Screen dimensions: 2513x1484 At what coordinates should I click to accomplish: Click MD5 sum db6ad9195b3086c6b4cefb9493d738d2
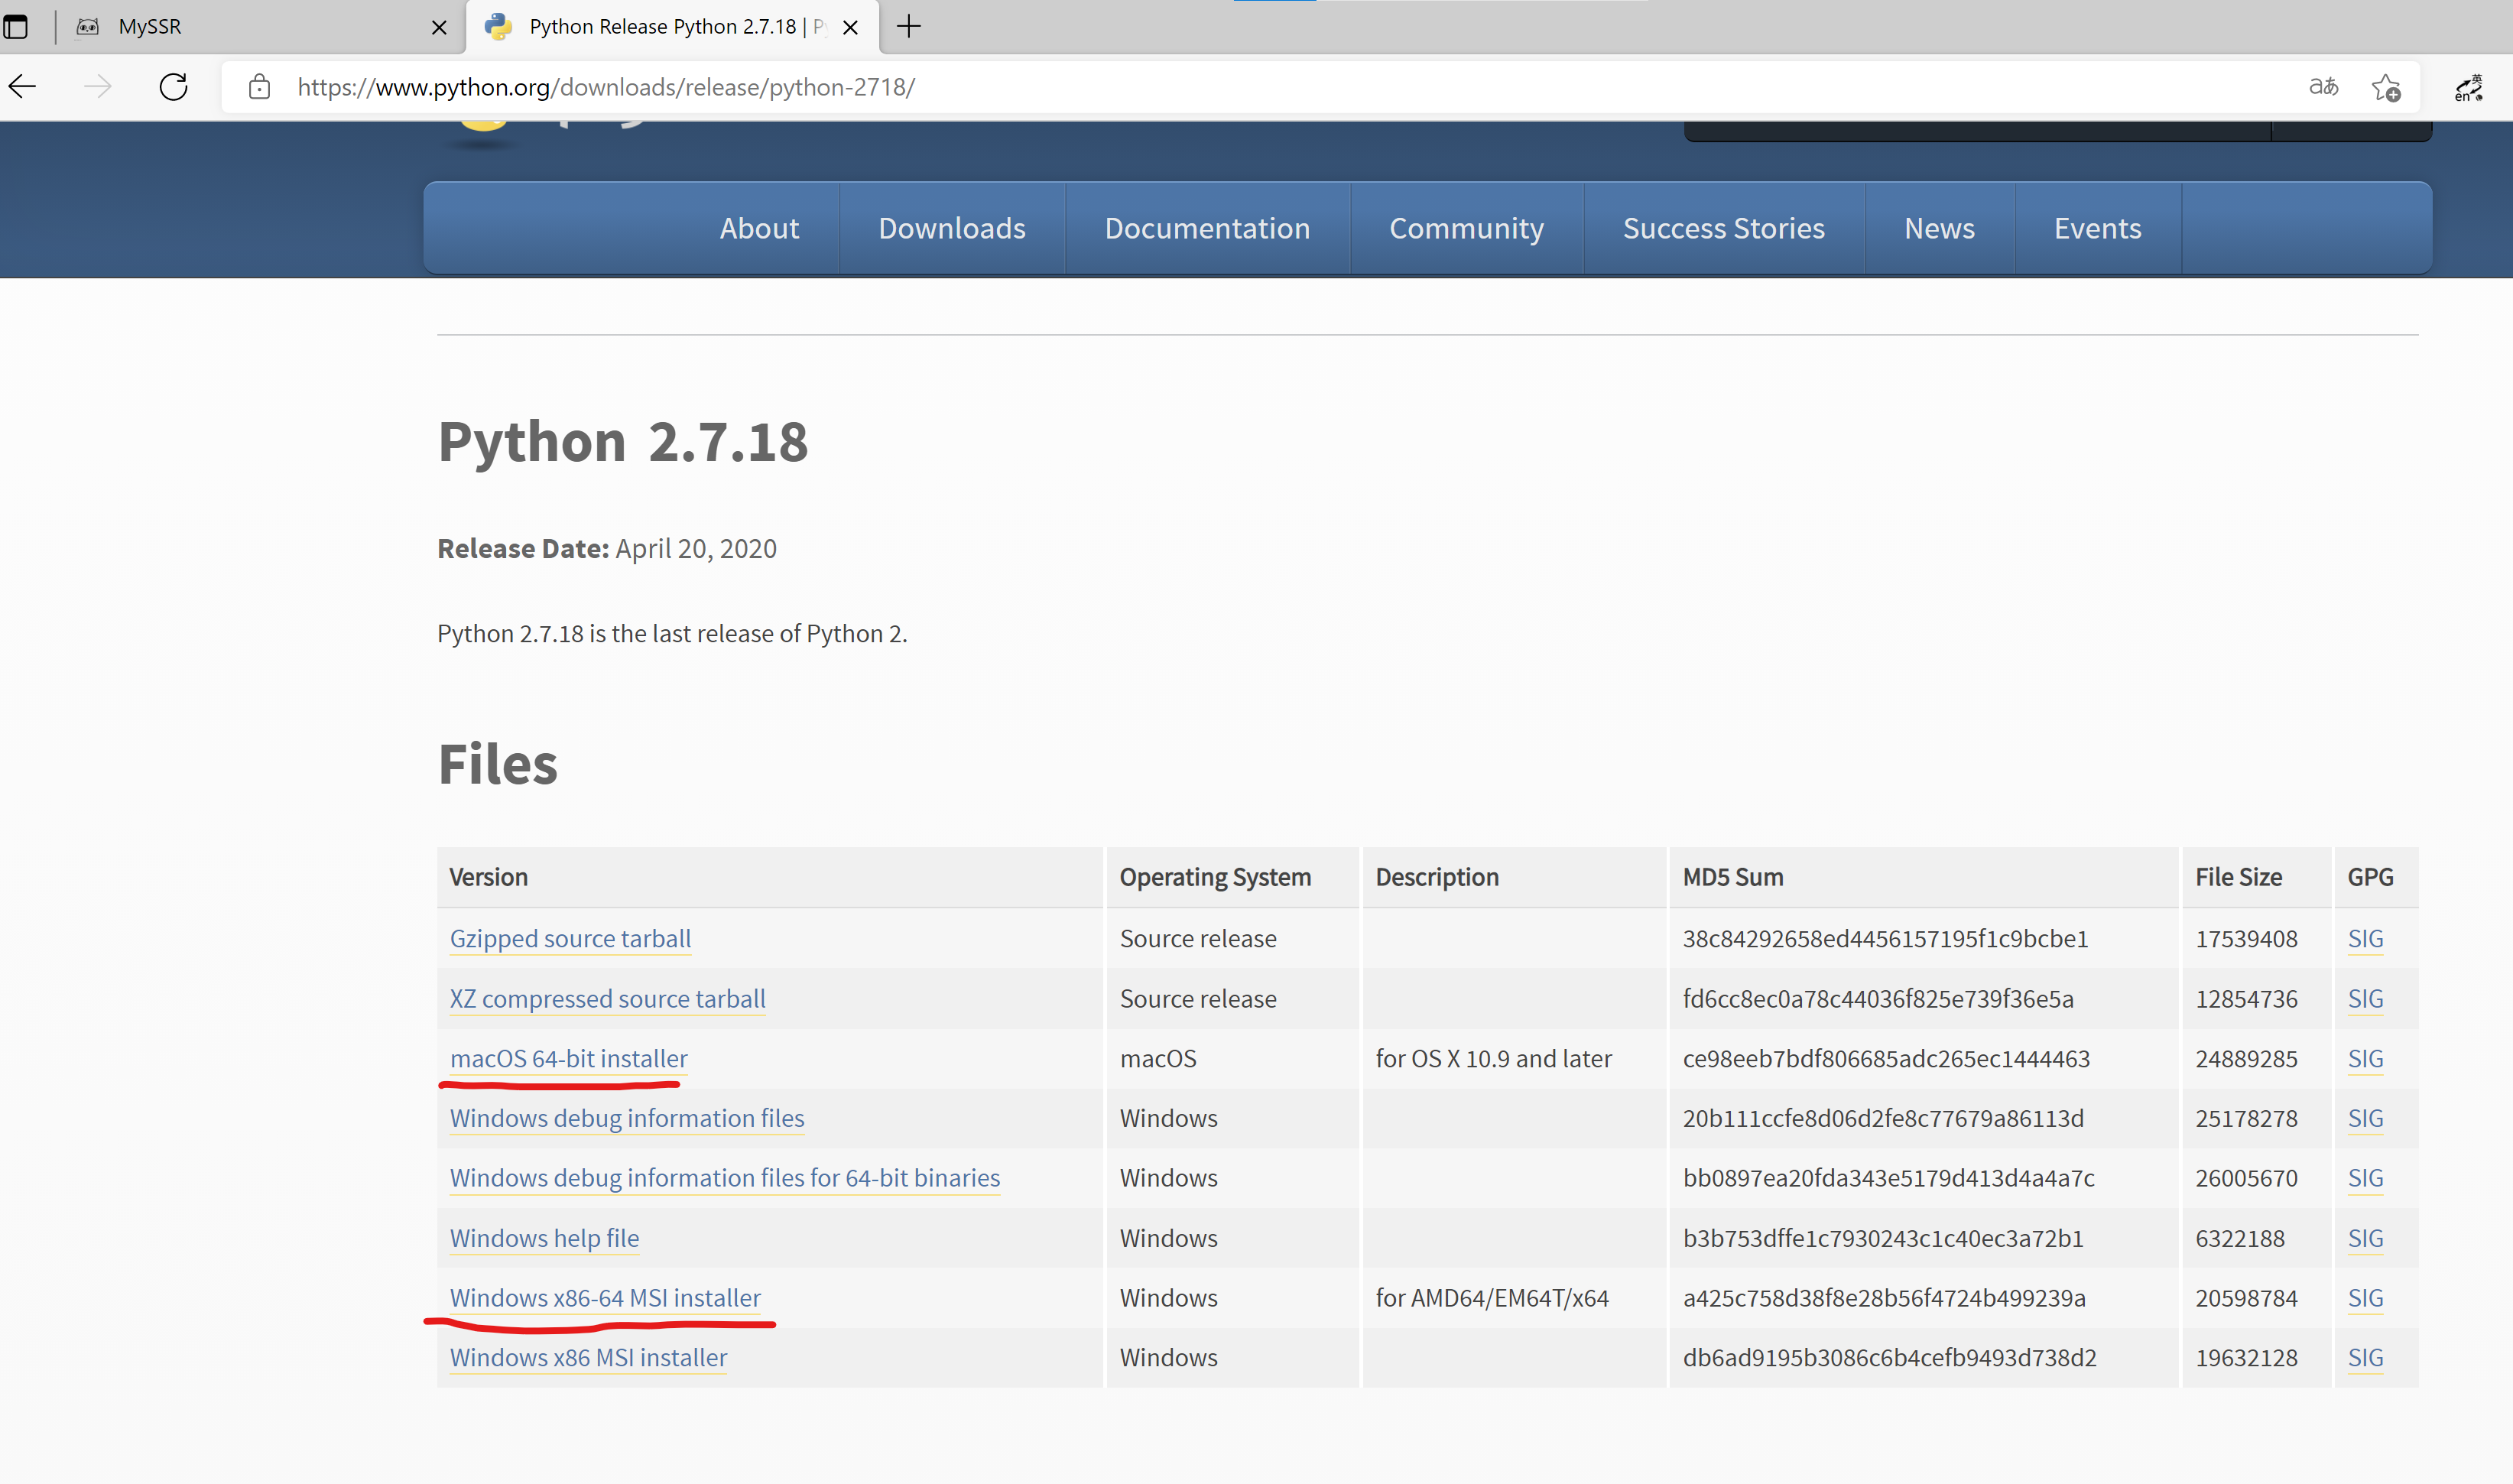[x=1889, y=1358]
